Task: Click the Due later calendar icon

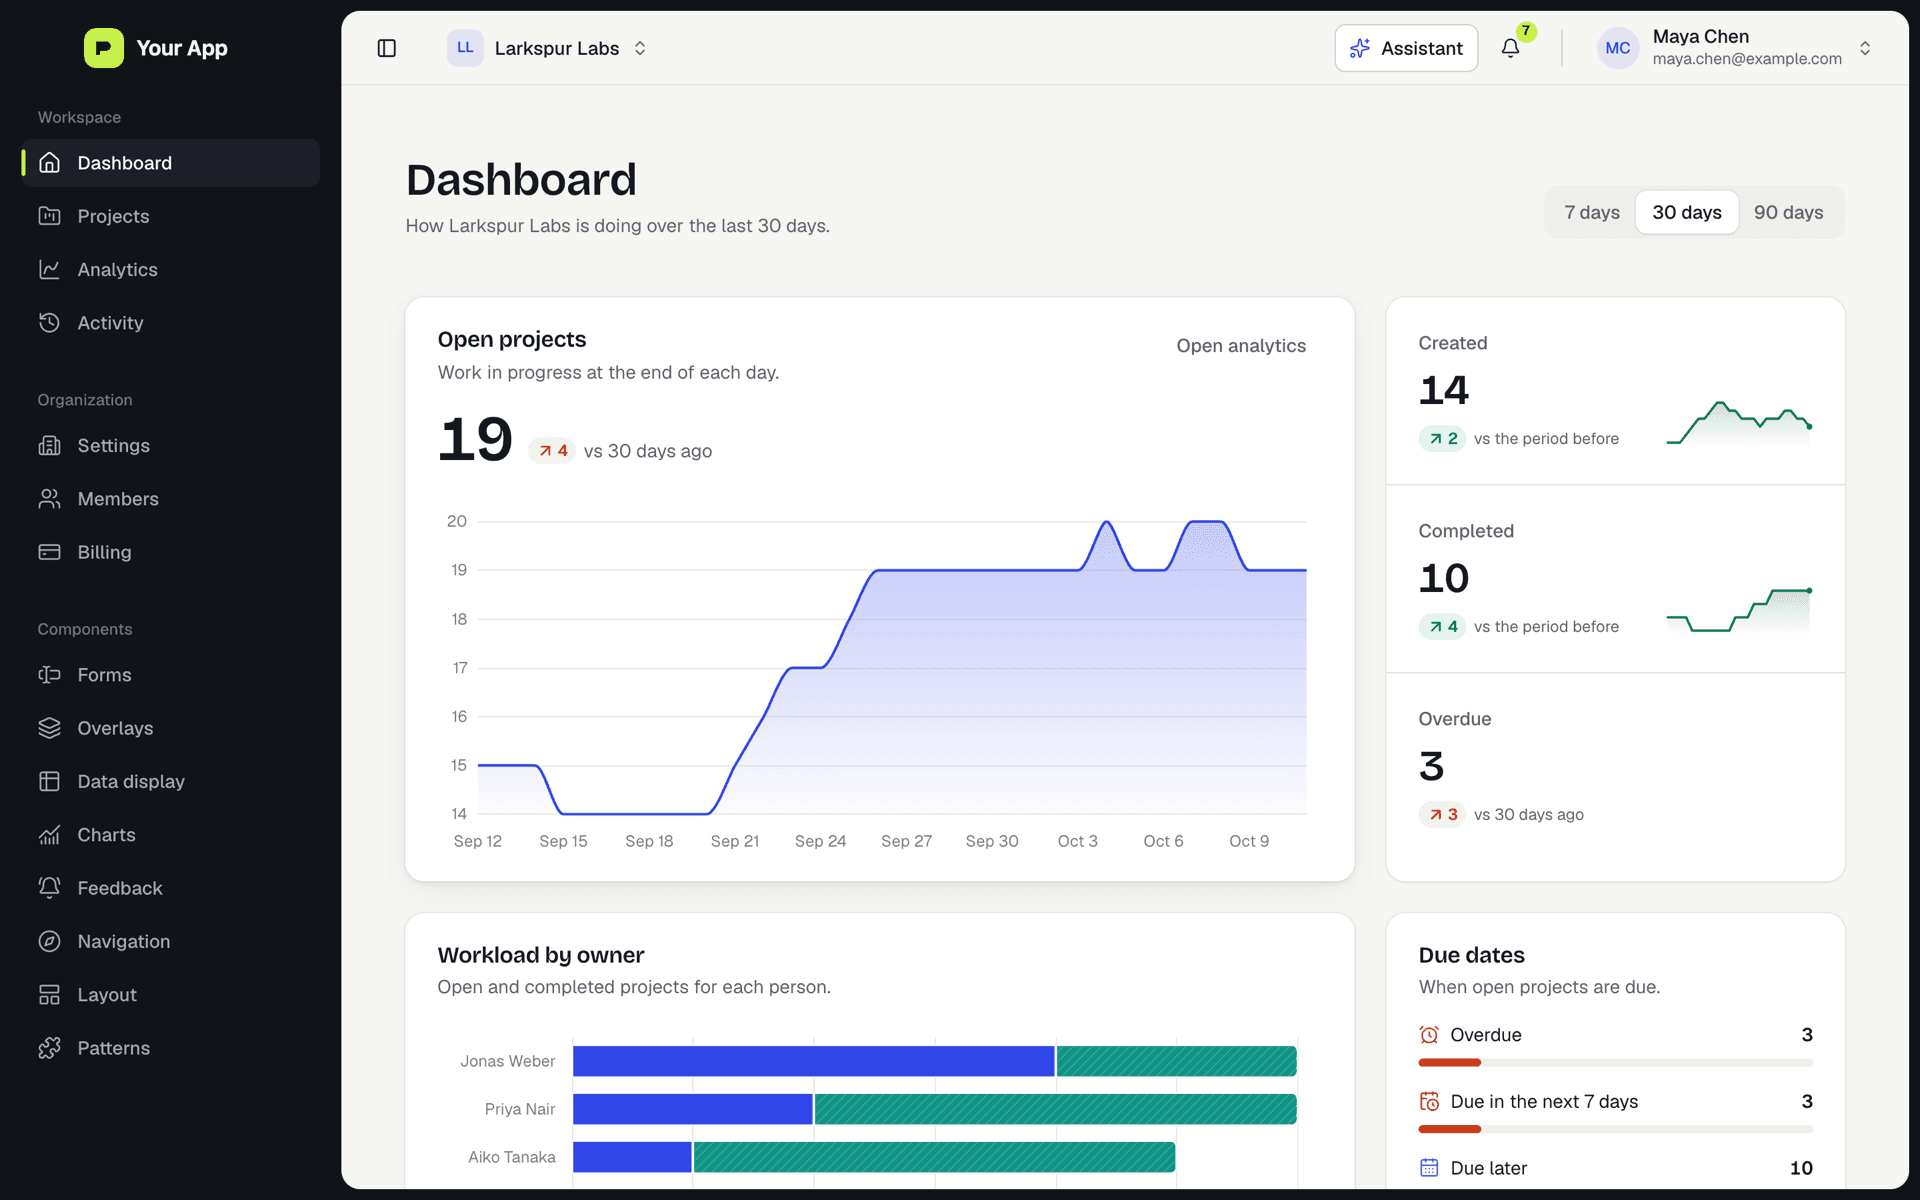Action: (1429, 1168)
